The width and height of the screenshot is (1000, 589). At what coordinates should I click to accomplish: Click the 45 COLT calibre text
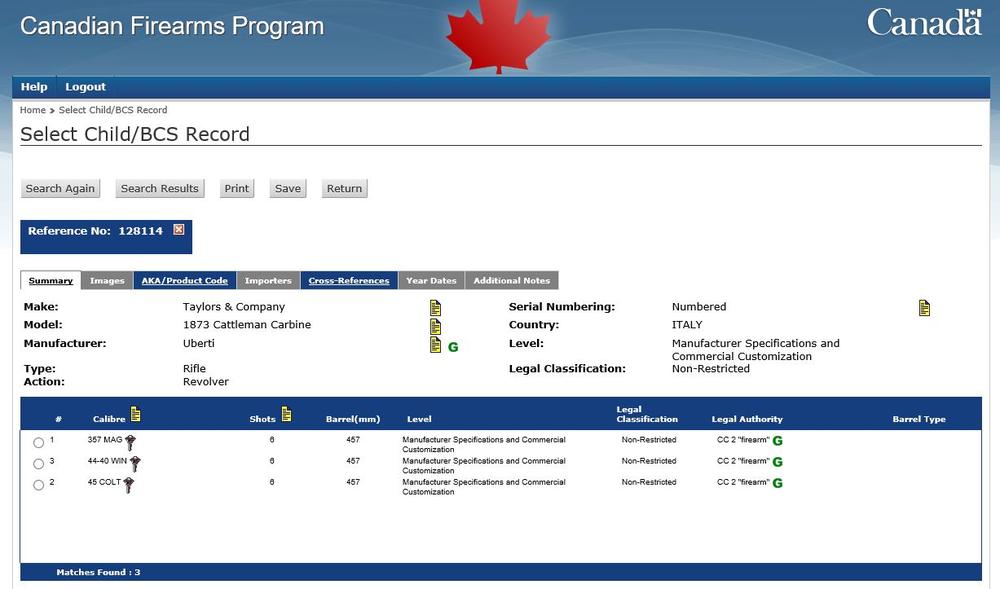[104, 483]
